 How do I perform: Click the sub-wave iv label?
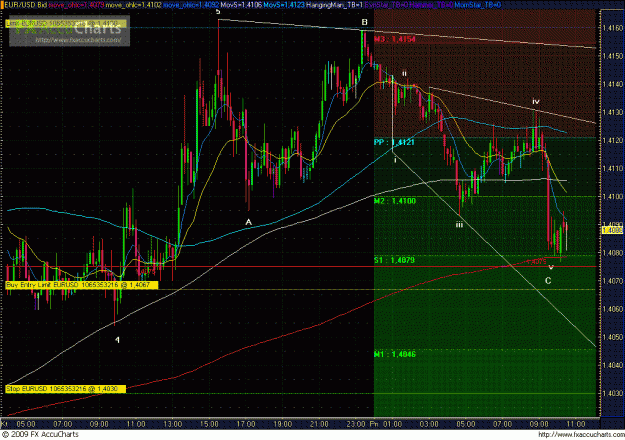coord(536,101)
